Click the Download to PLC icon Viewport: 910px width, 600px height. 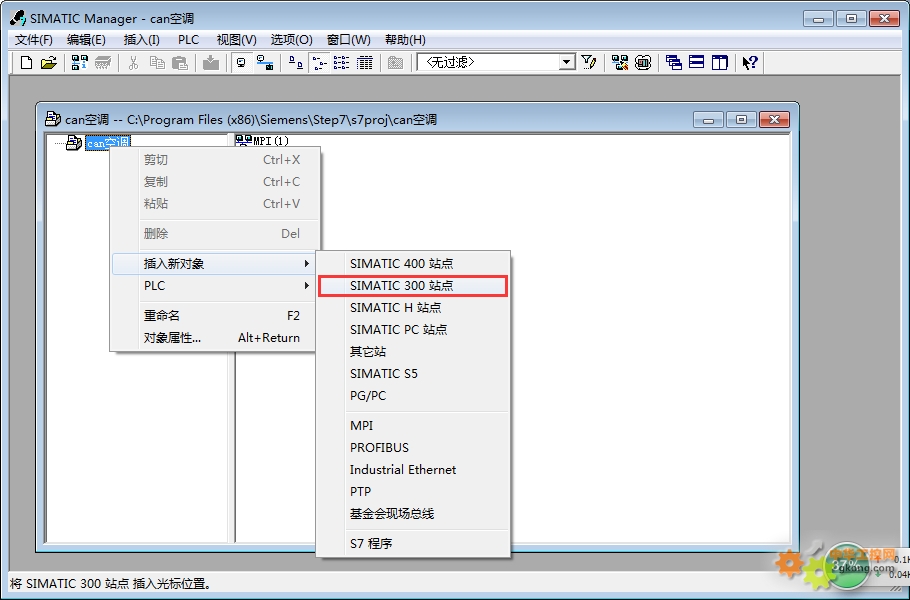pyautogui.click(x=211, y=63)
